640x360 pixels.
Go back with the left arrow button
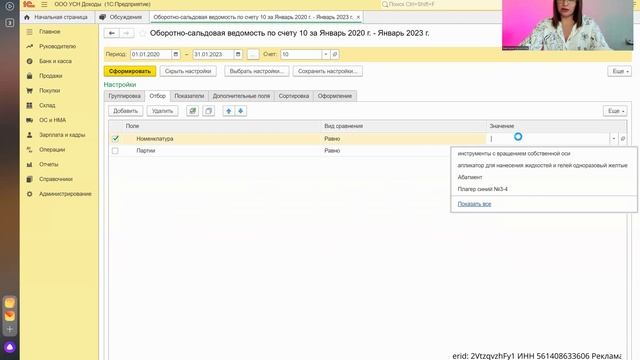click(111, 33)
